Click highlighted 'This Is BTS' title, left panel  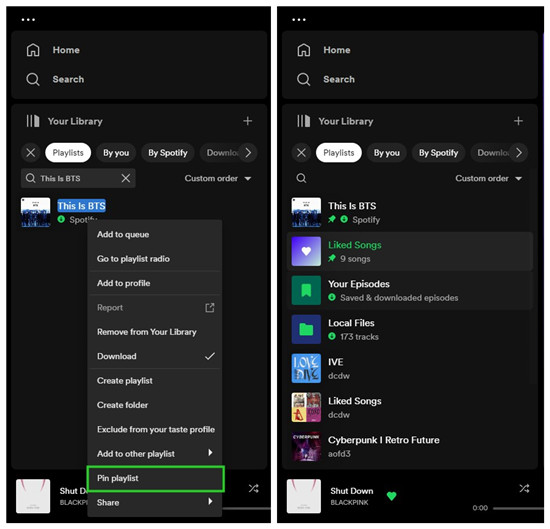point(82,206)
